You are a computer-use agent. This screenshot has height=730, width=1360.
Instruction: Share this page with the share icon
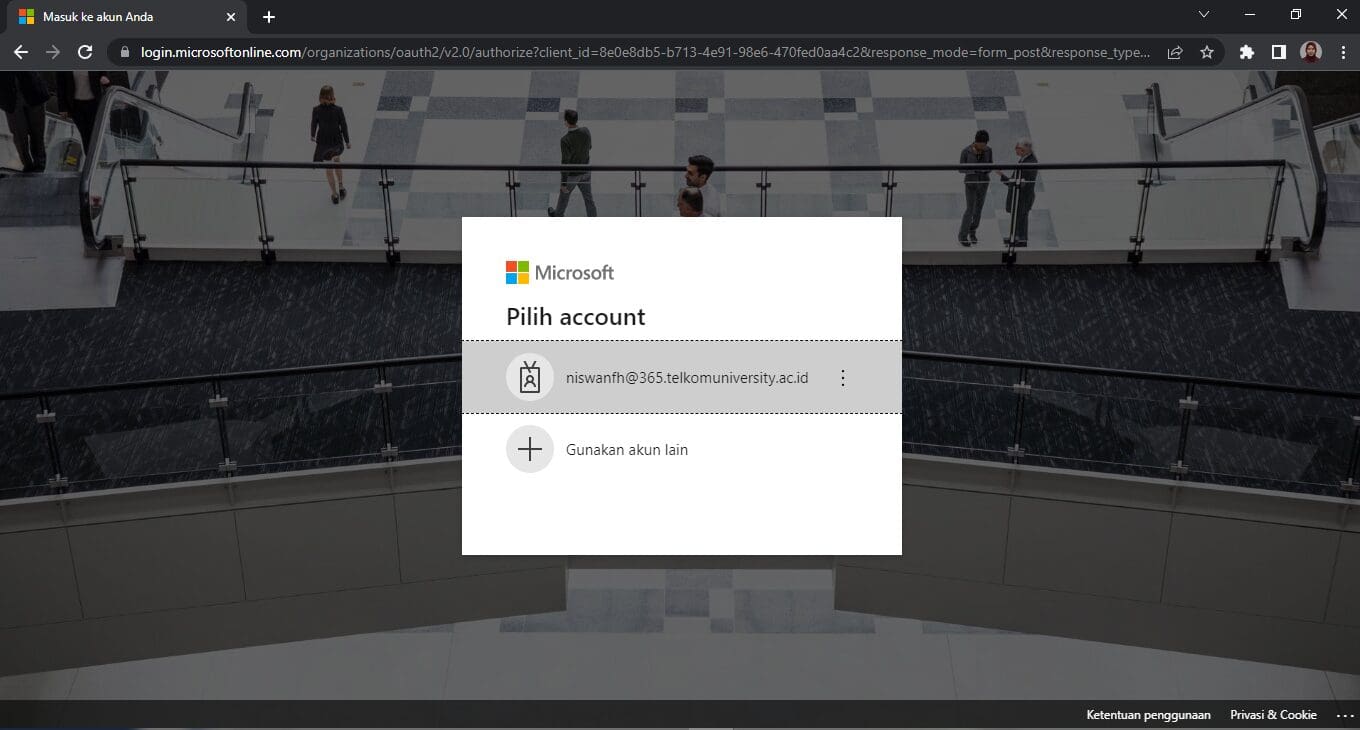(x=1175, y=52)
